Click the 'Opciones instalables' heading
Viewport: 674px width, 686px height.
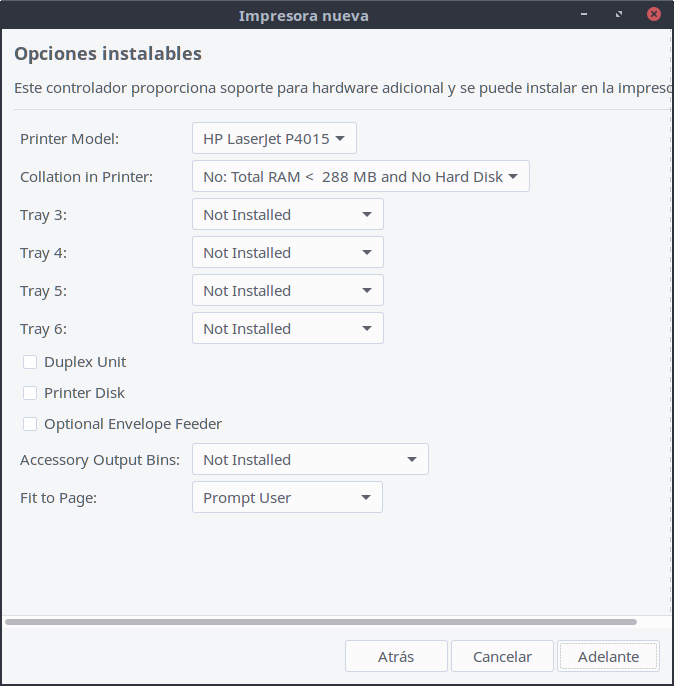(x=108, y=54)
